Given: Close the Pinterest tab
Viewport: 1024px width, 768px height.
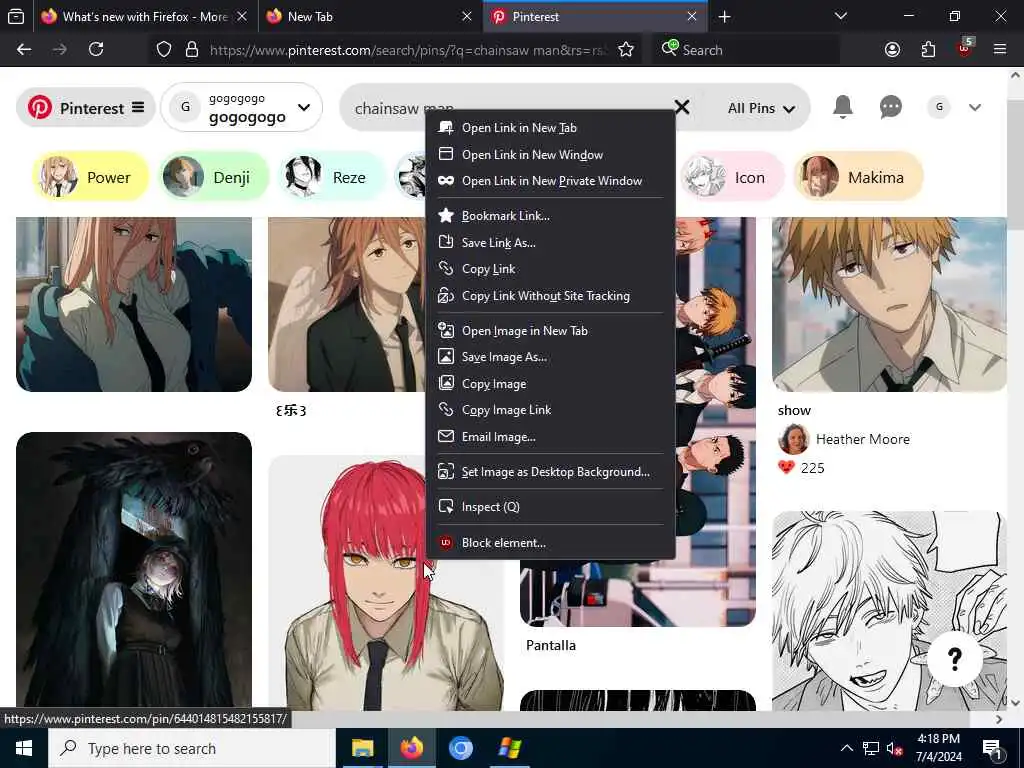Looking at the screenshot, I should 692,17.
